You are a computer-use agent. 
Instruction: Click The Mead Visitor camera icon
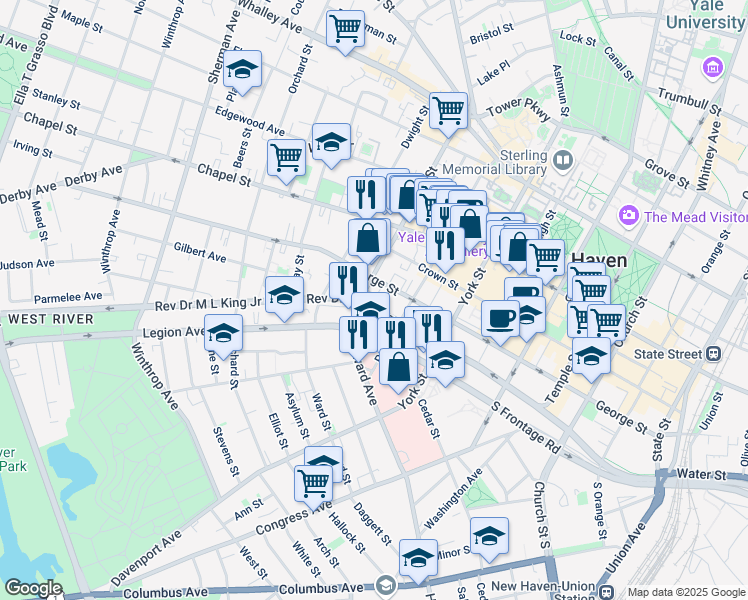click(x=629, y=216)
